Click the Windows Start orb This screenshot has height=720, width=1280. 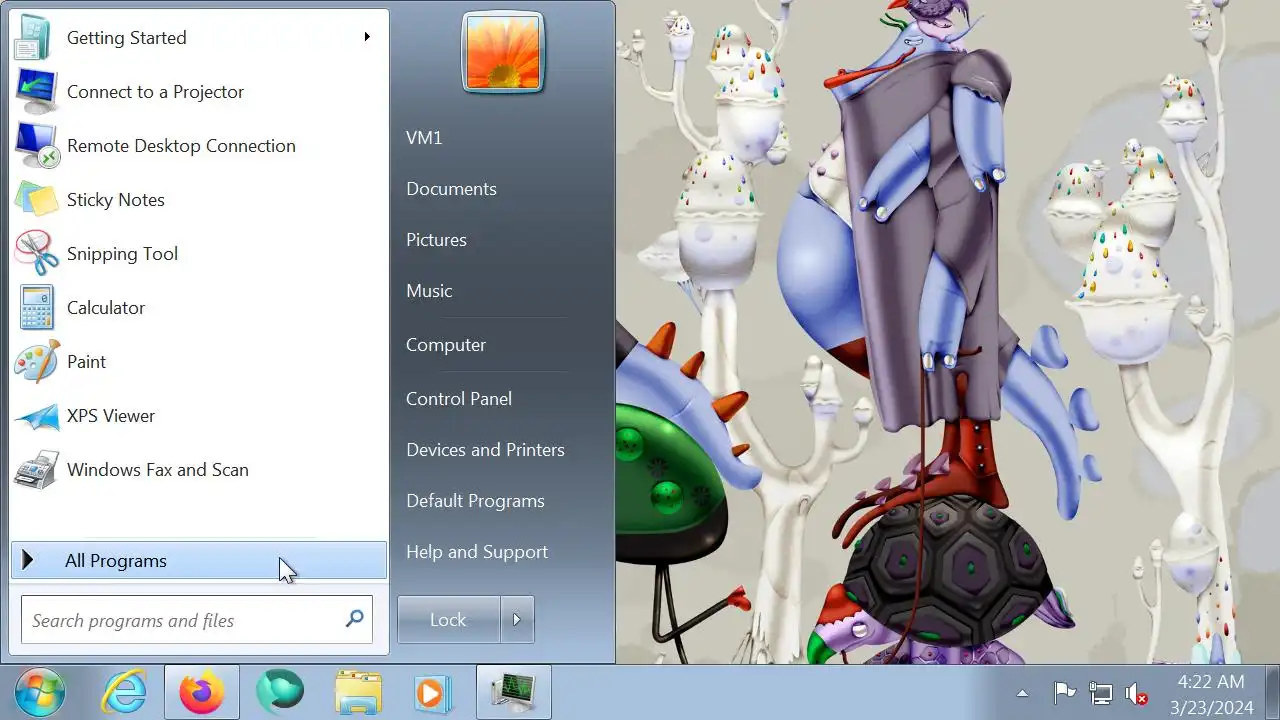tap(40, 692)
